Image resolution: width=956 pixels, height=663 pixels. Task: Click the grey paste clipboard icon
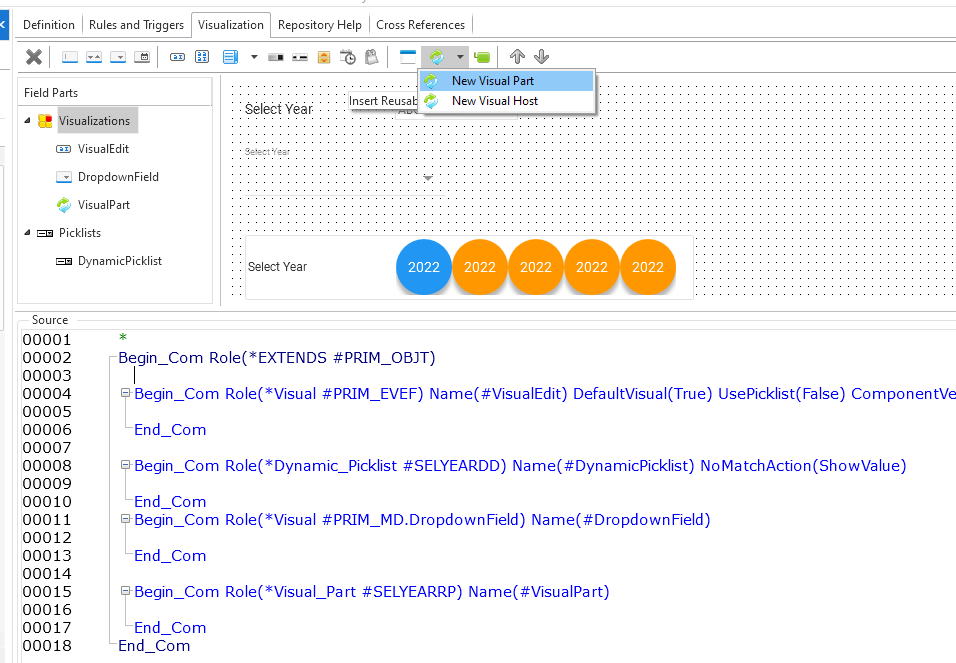tap(371, 57)
